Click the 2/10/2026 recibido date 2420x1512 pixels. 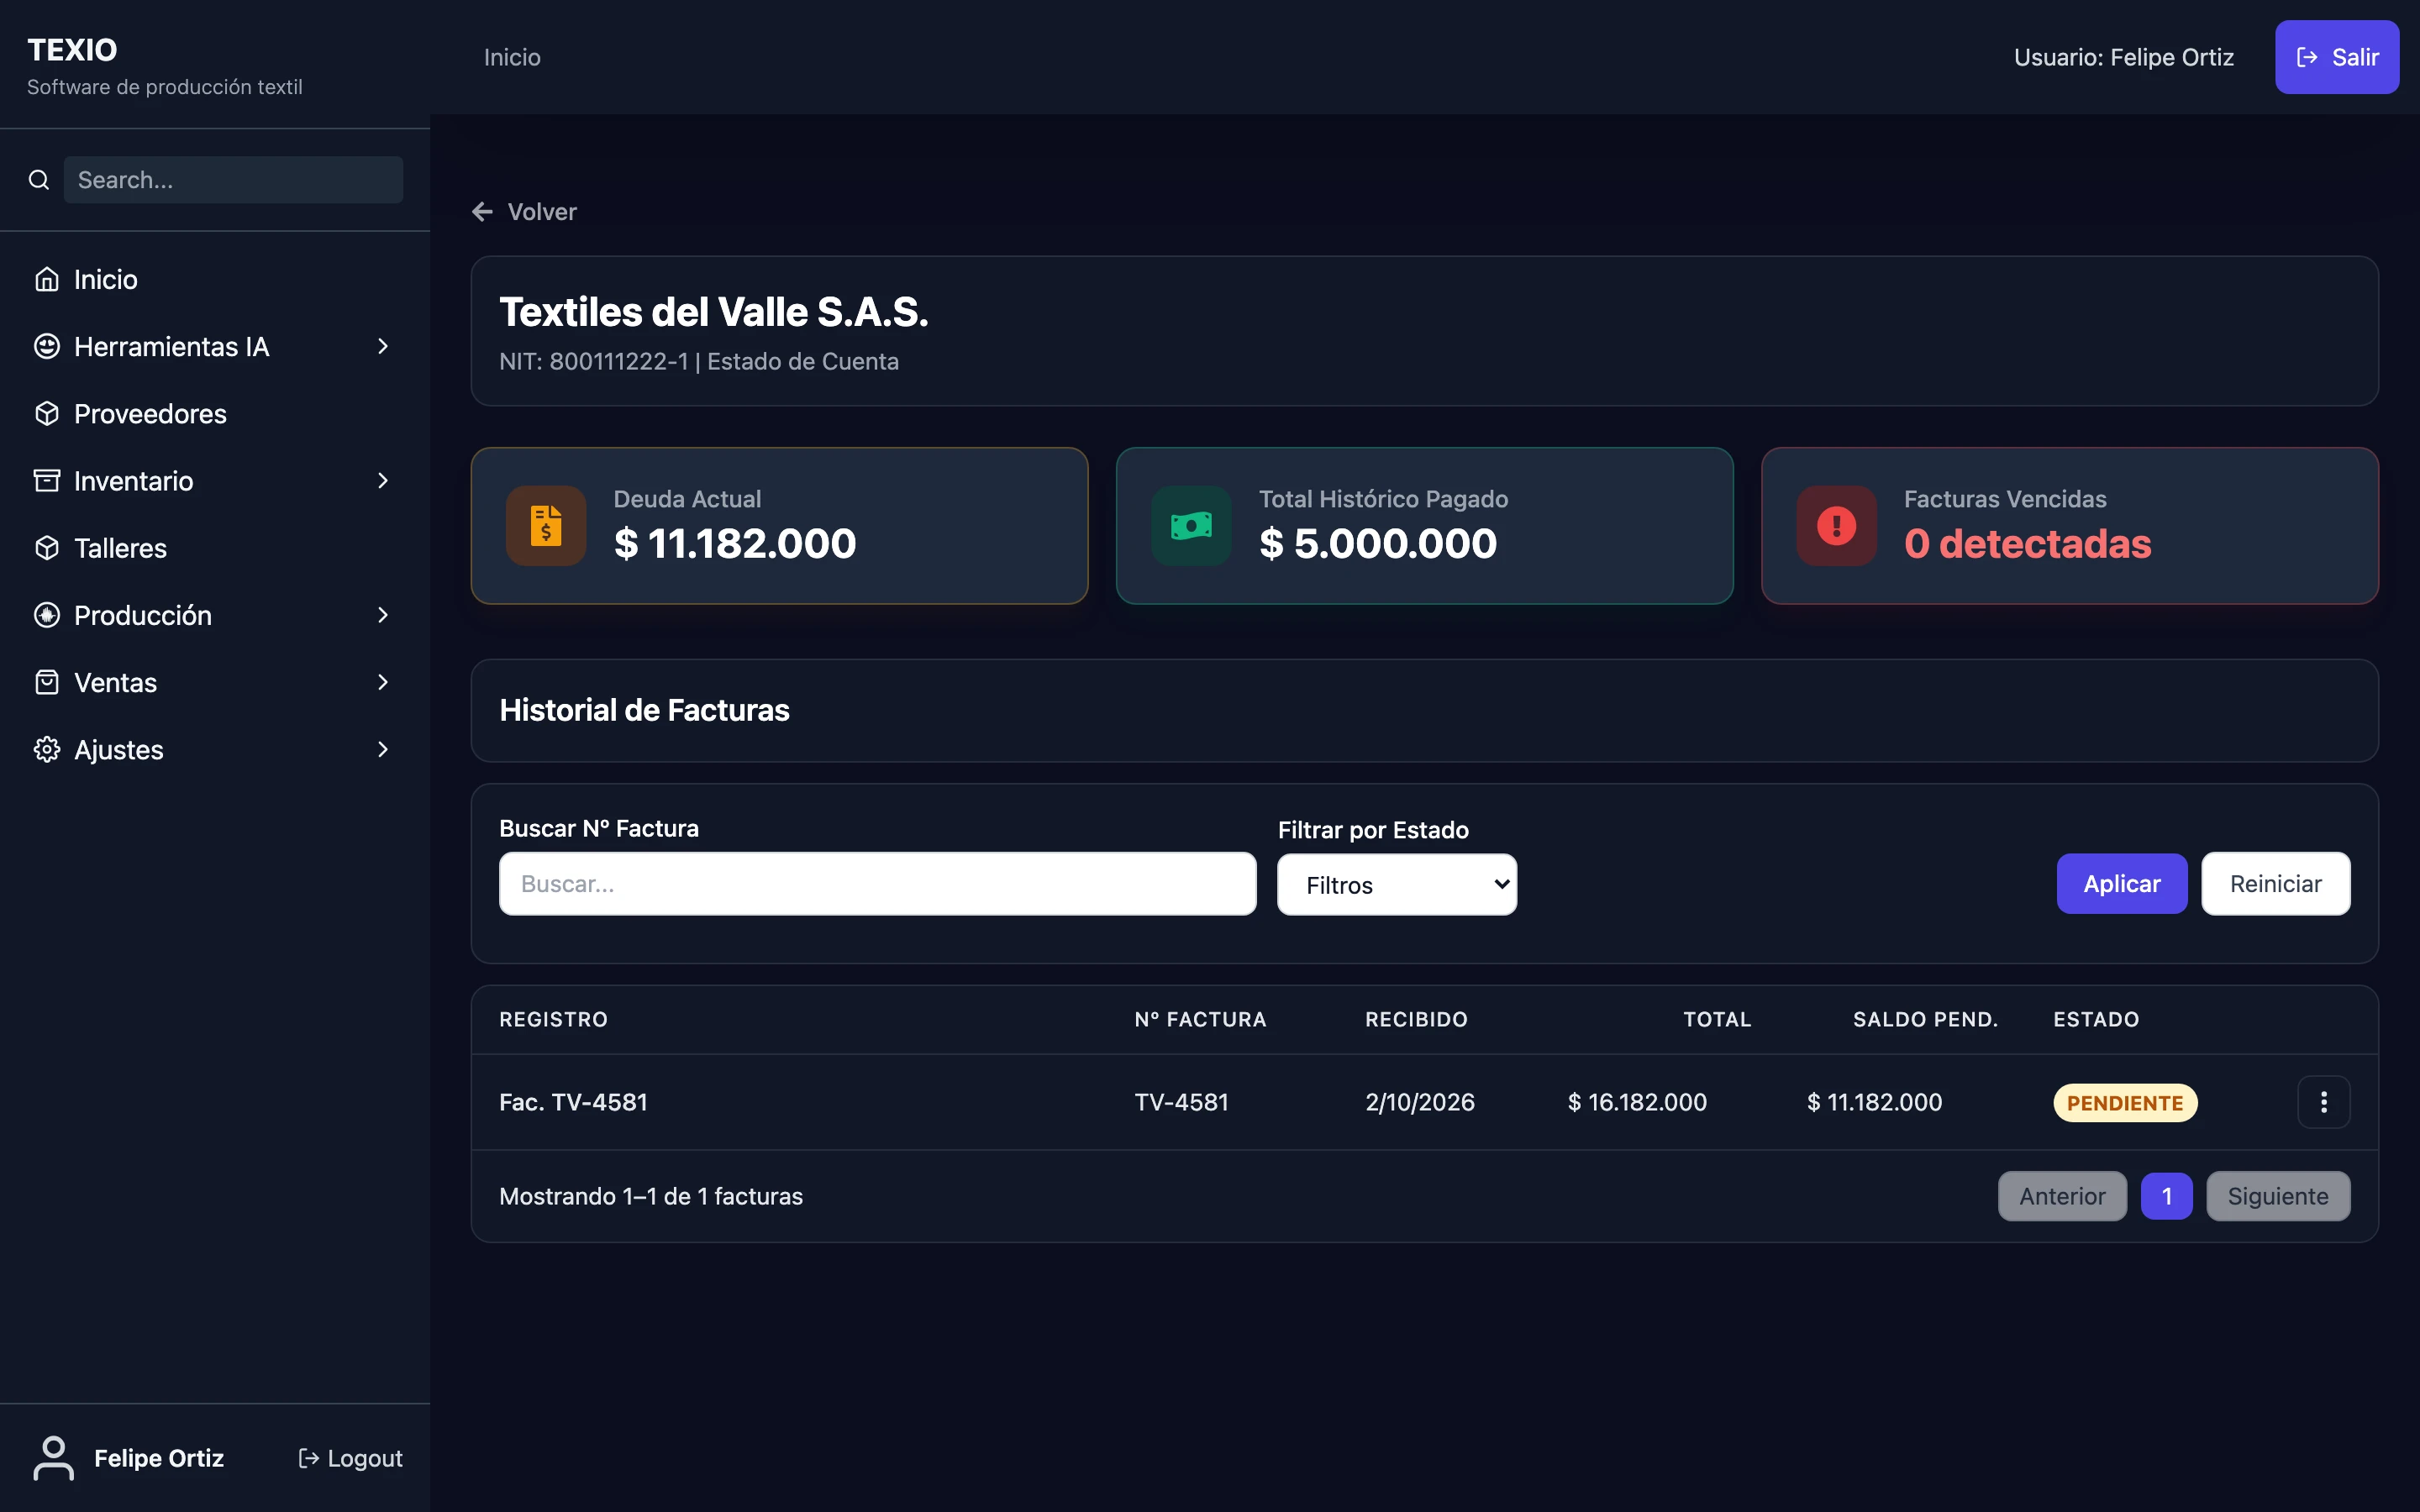(x=1420, y=1102)
